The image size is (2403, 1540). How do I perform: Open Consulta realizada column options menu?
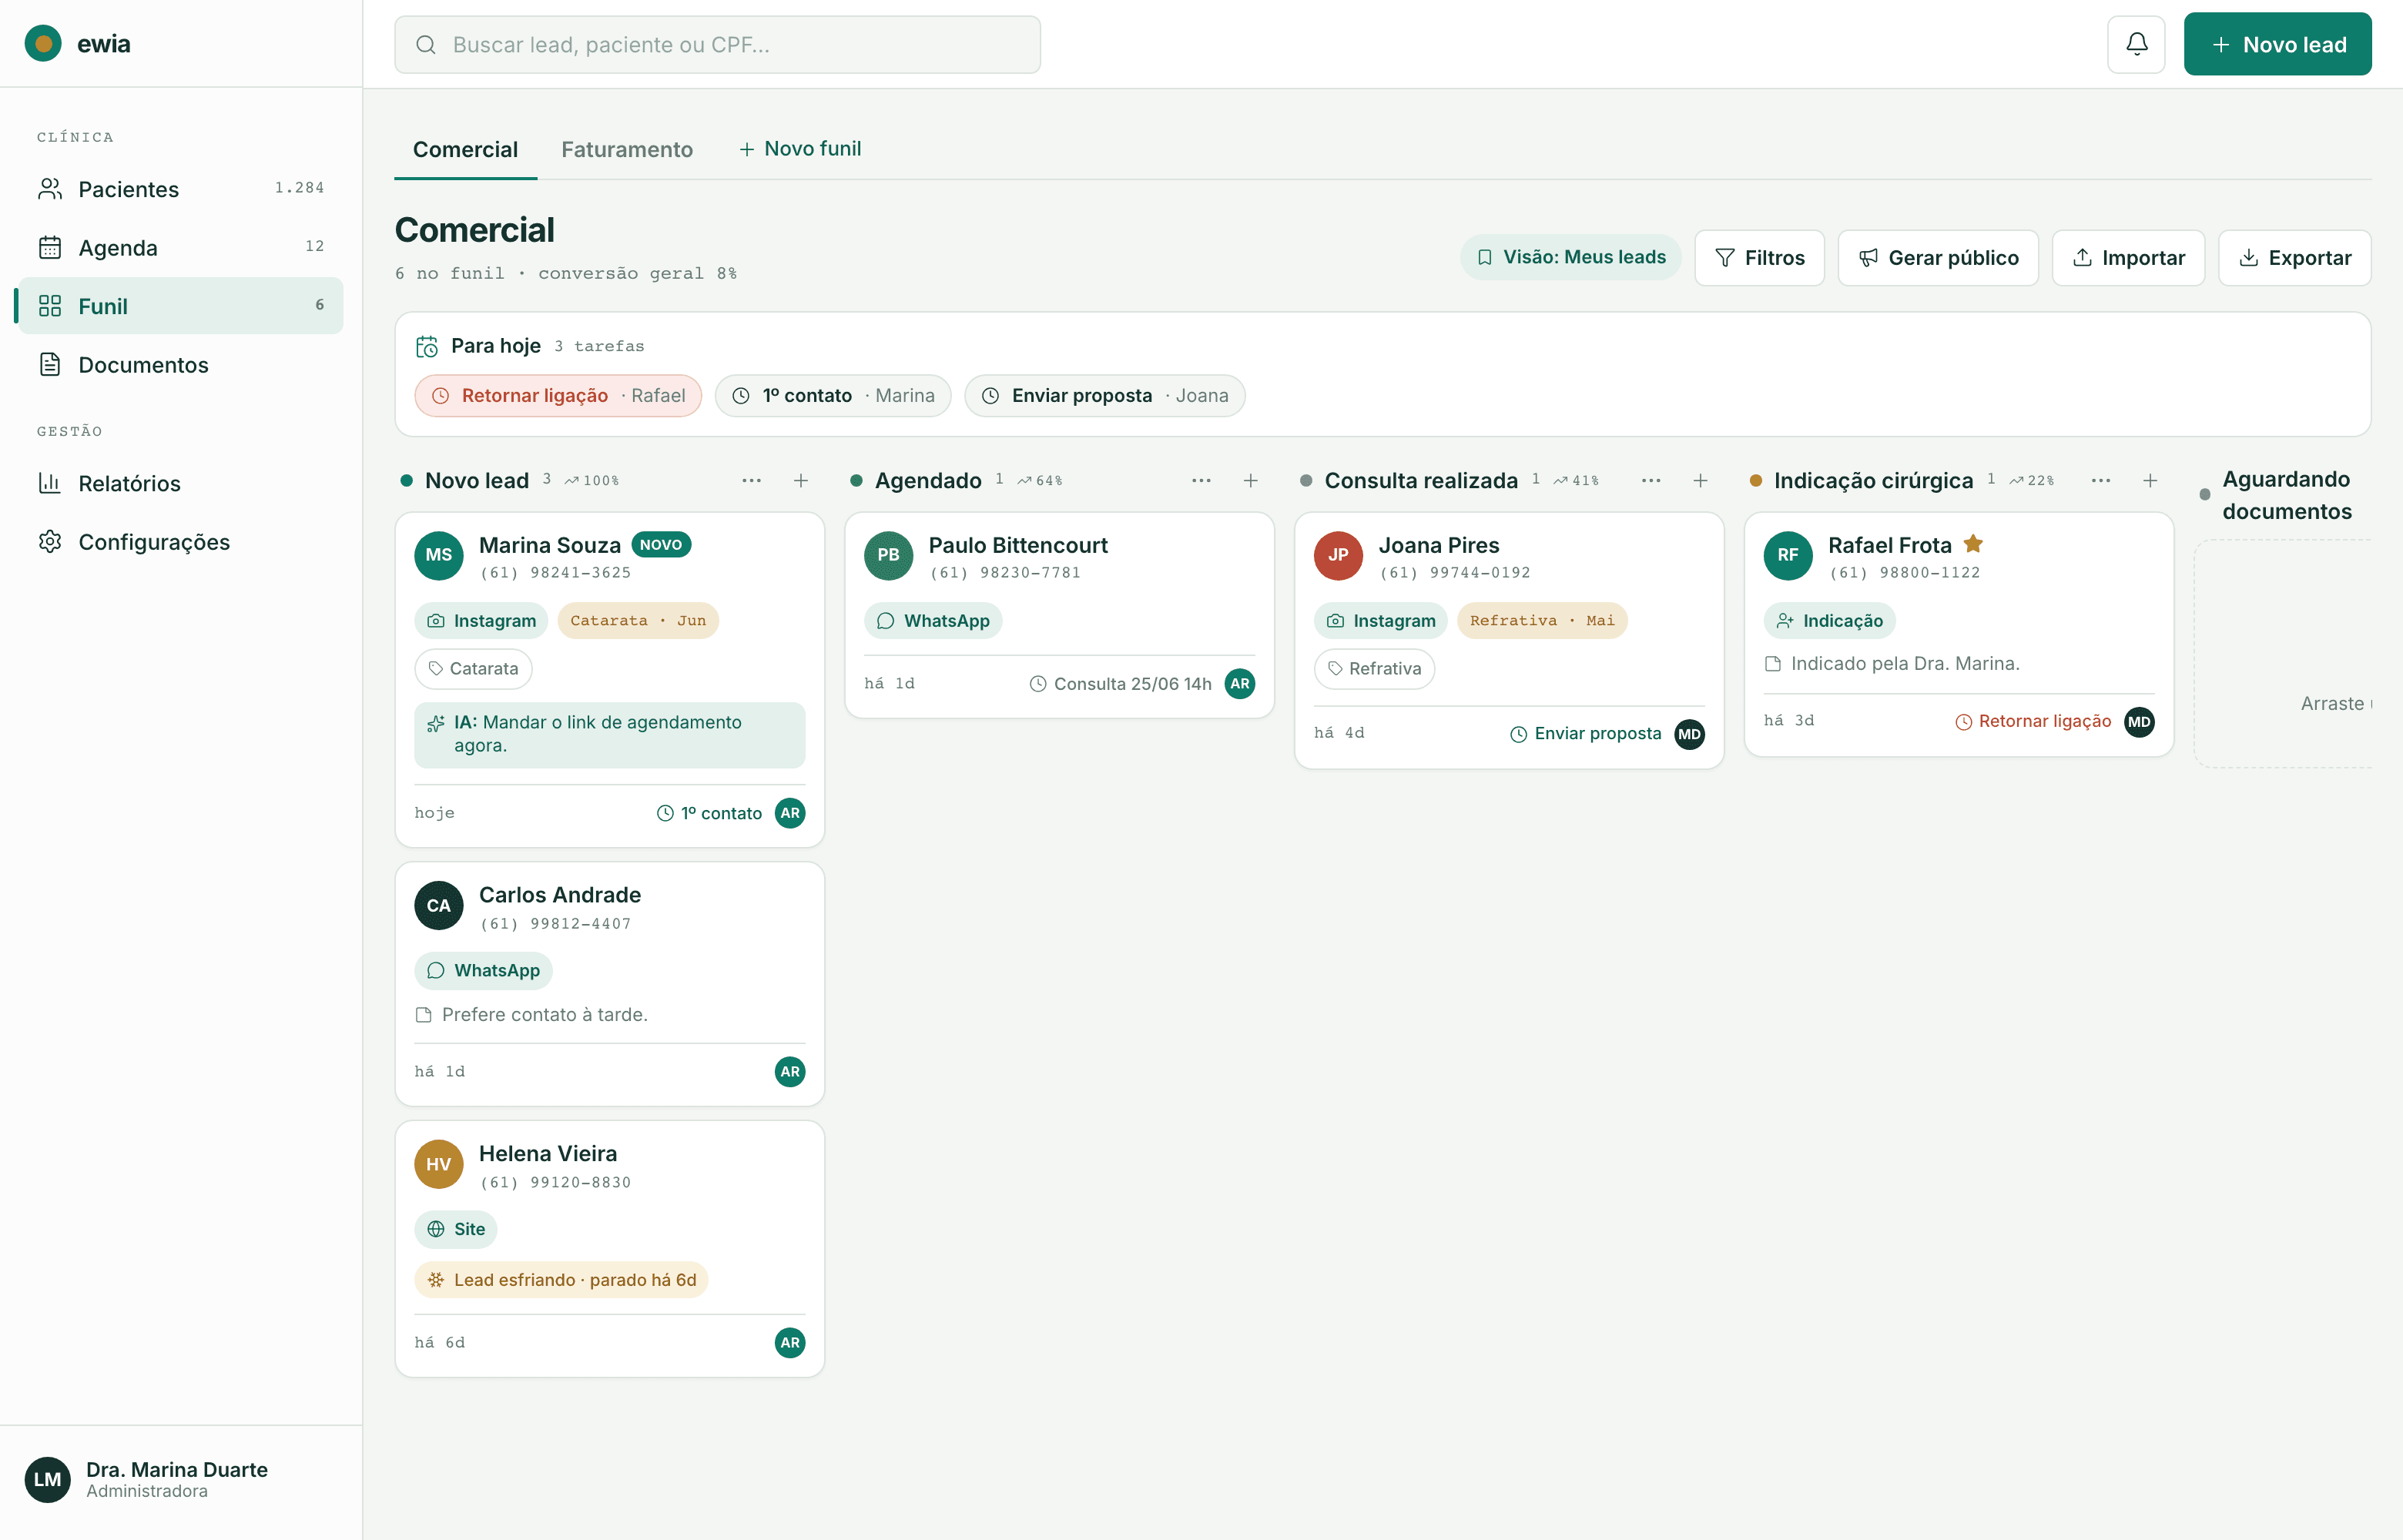[x=1651, y=481]
